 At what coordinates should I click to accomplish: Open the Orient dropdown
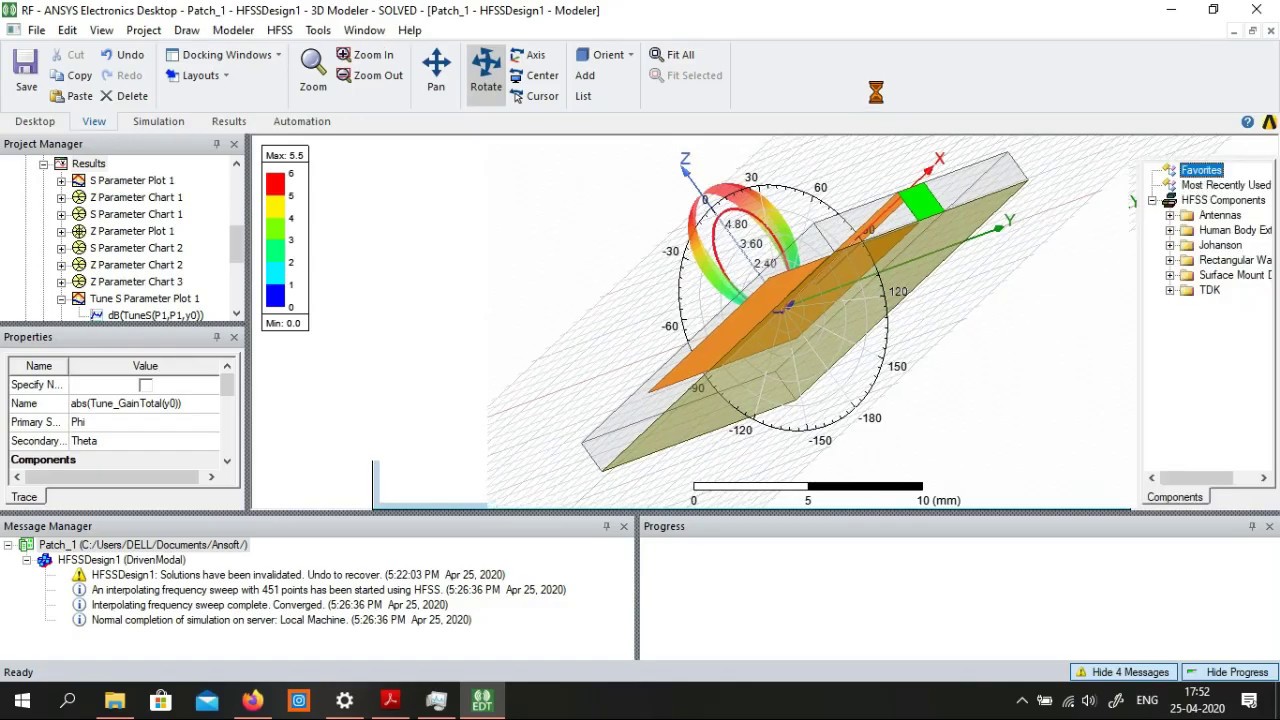click(x=604, y=55)
